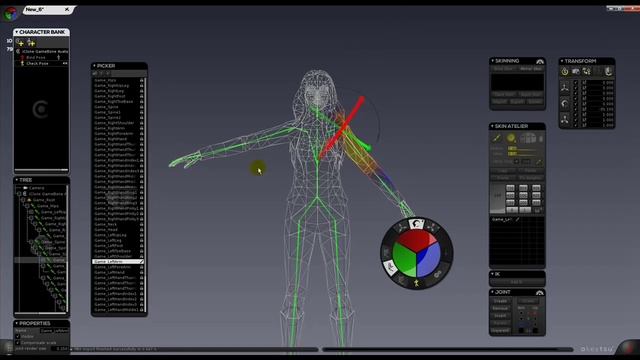Toggle lock icon on Game_Hips picker row
The height and width of the screenshot is (360, 640).
point(142,80)
